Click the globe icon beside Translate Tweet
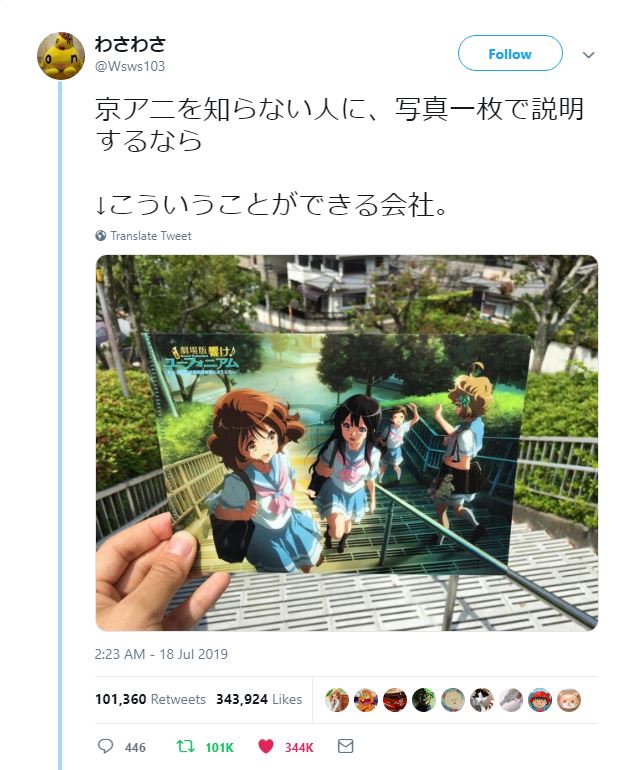This screenshot has height=770, width=633. 101,236
